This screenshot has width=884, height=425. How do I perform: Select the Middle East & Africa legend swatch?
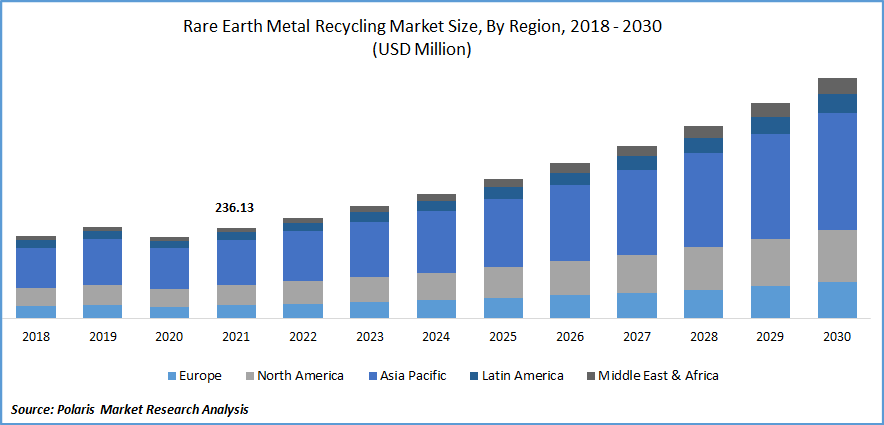pyautogui.click(x=591, y=376)
